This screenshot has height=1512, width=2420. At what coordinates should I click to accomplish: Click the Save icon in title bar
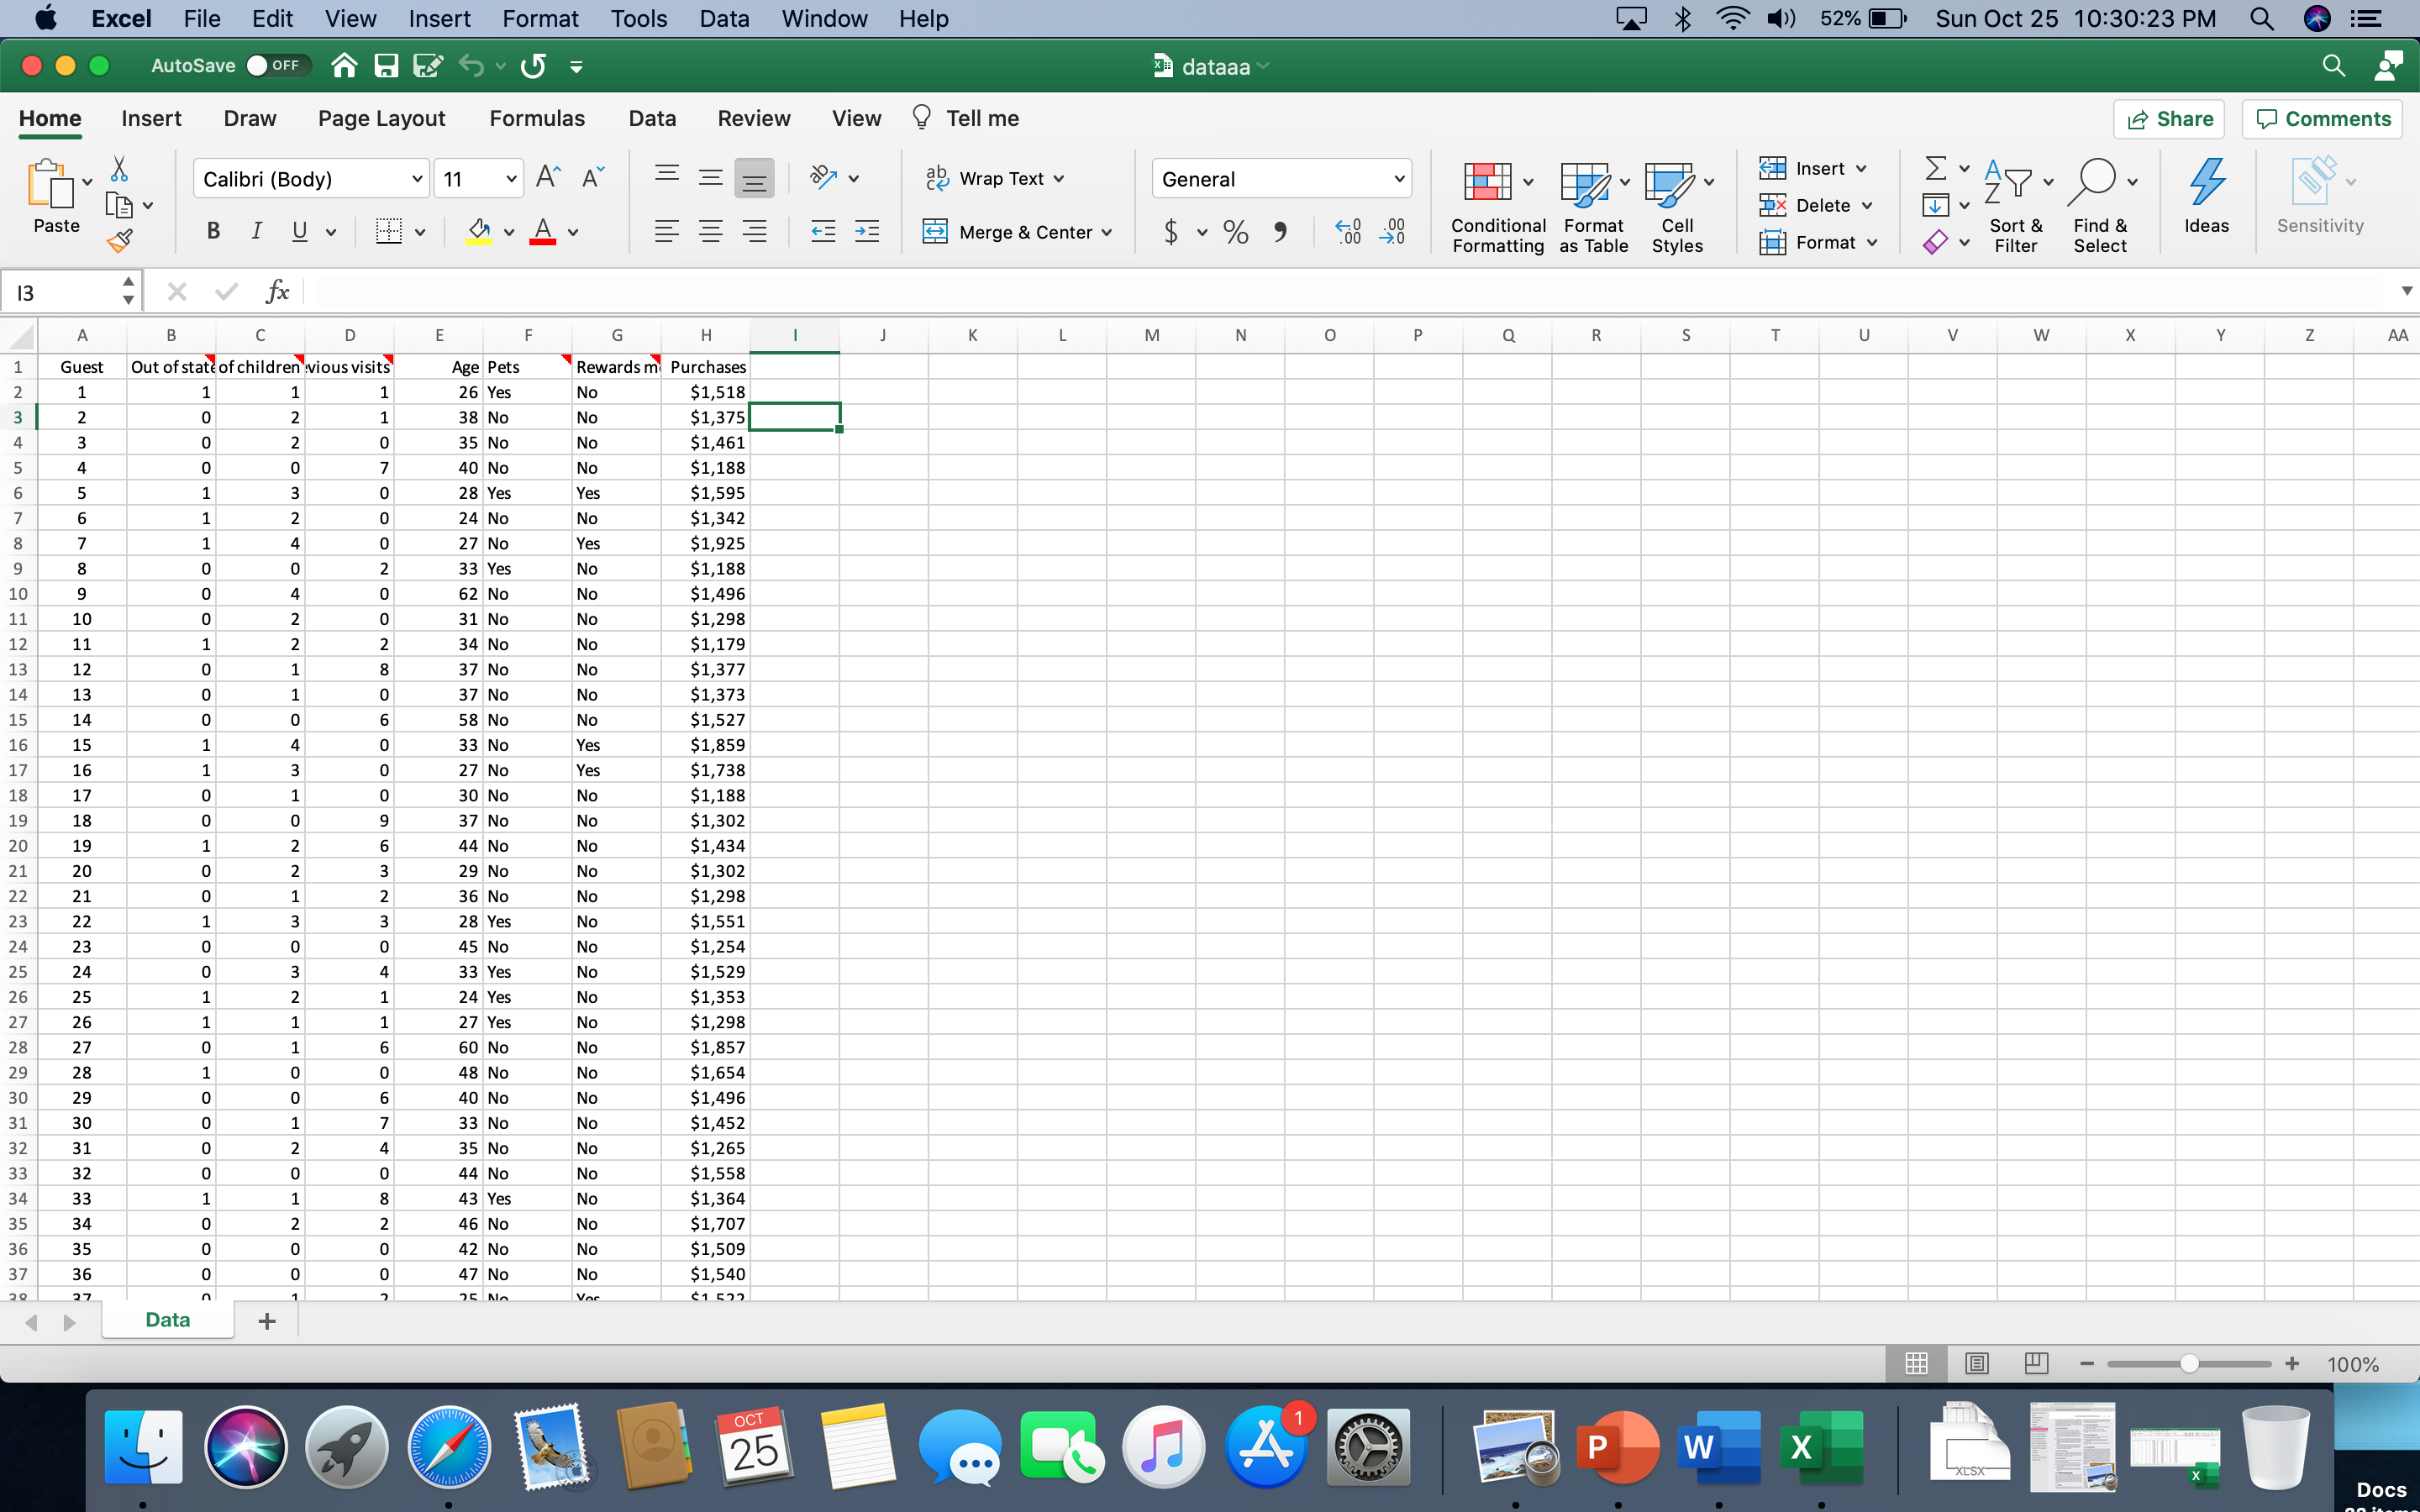386,66
